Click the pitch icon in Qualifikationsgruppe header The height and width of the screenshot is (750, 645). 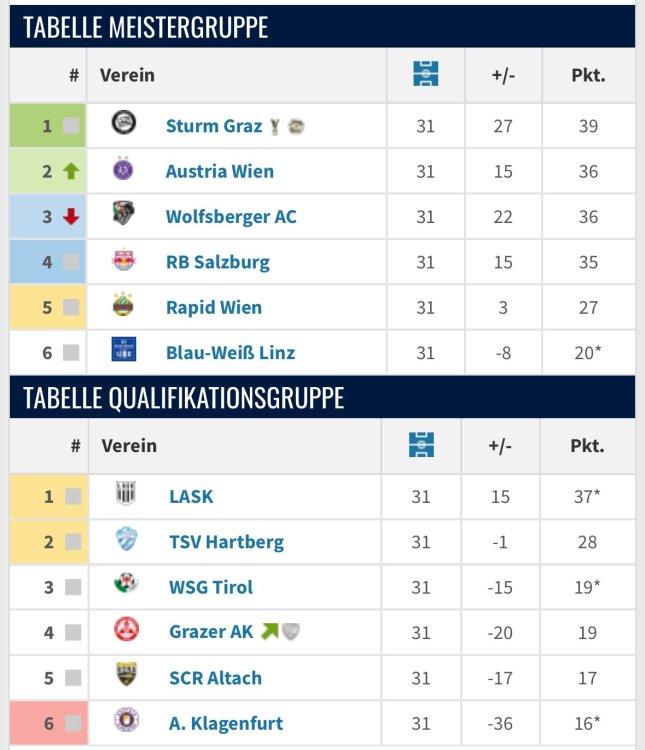(x=422, y=445)
